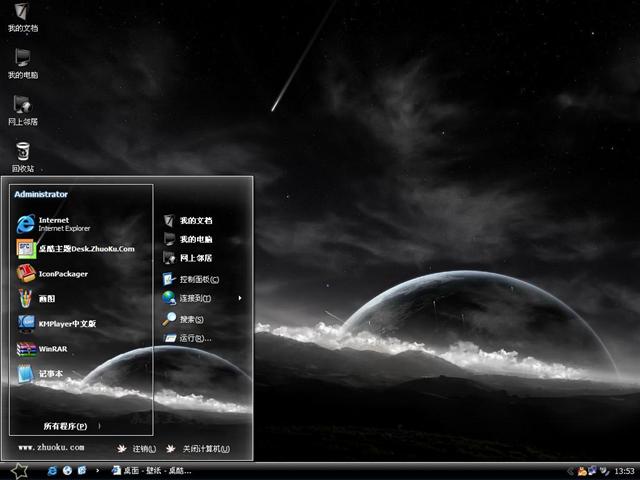640x480 pixels.
Task: Launch Internet Explorer from quick launch
Action: click(x=52, y=471)
